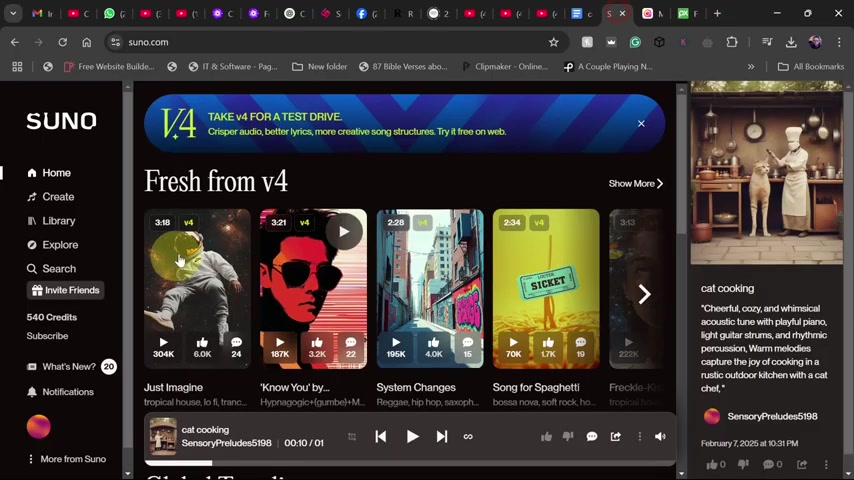Expand hidden bookmarks chevron
Screen dimensions: 854x480
751,66
